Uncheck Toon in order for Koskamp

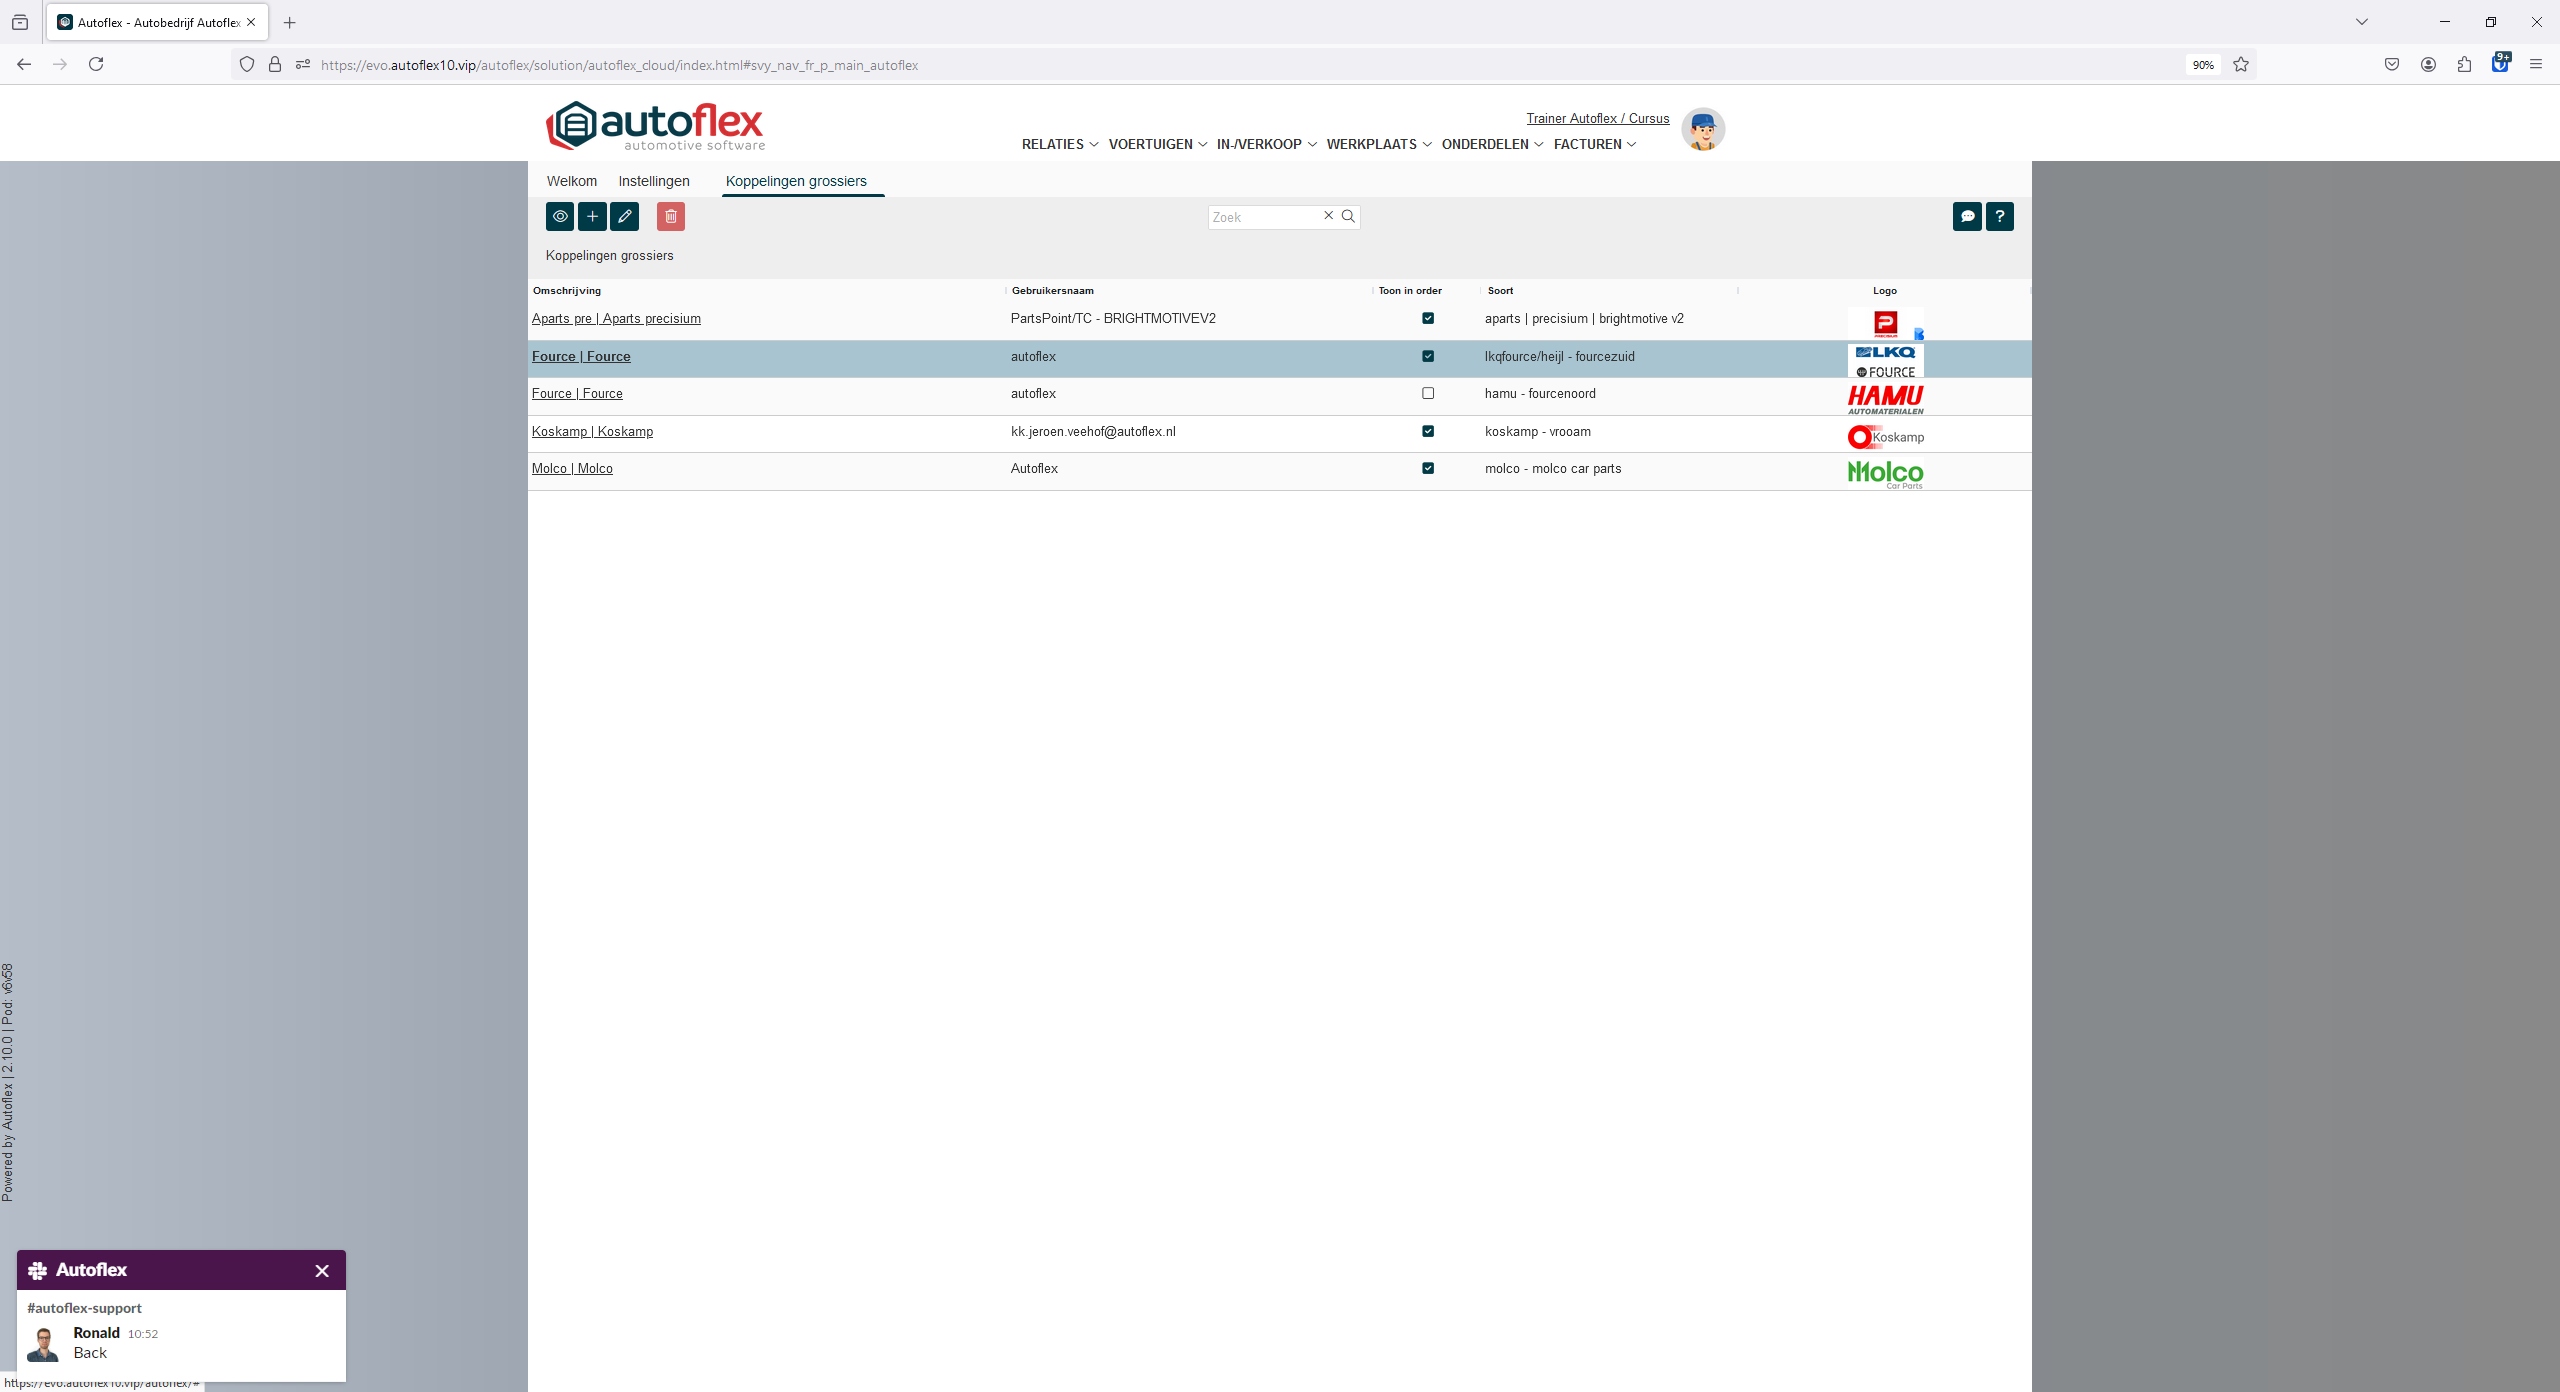(1428, 431)
